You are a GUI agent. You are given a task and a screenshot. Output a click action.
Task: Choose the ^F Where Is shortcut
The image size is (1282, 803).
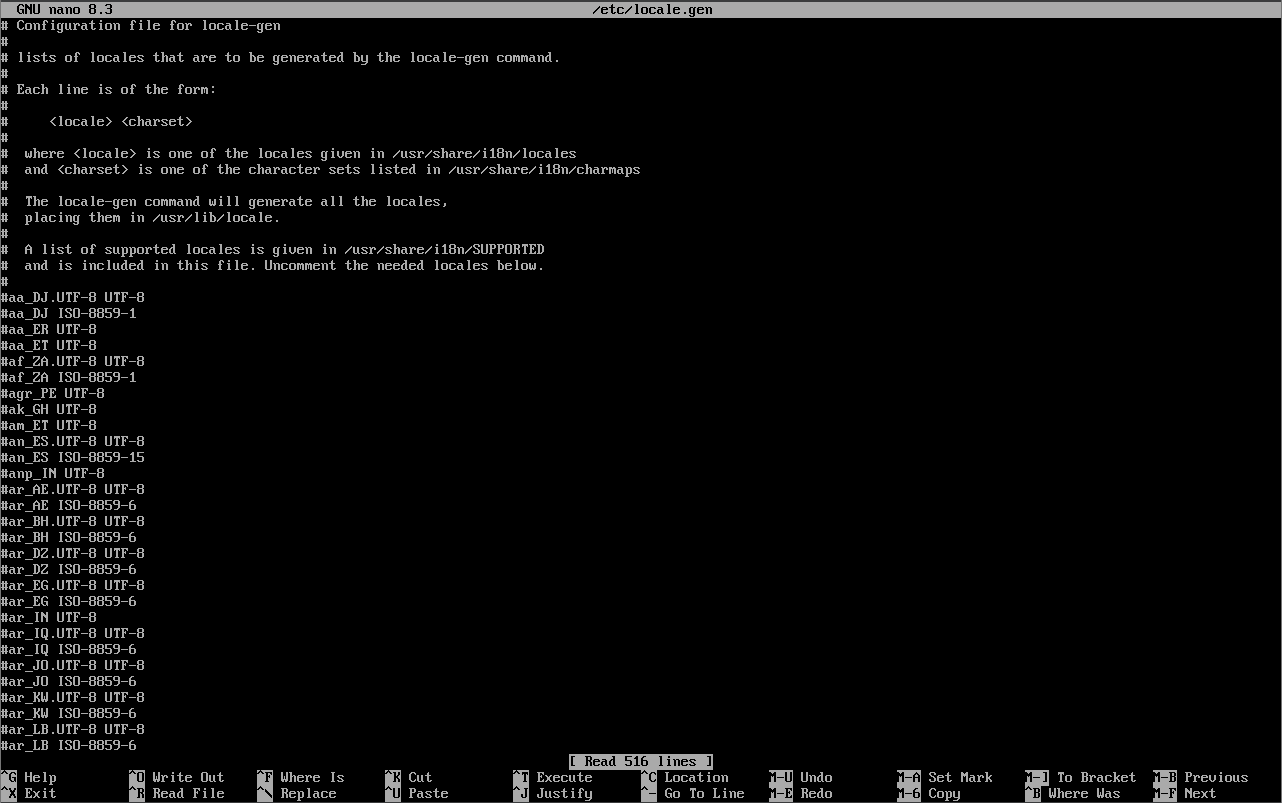coord(300,777)
